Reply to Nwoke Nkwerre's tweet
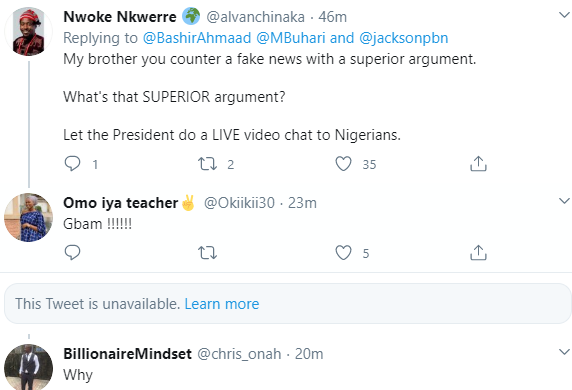 point(72,163)
